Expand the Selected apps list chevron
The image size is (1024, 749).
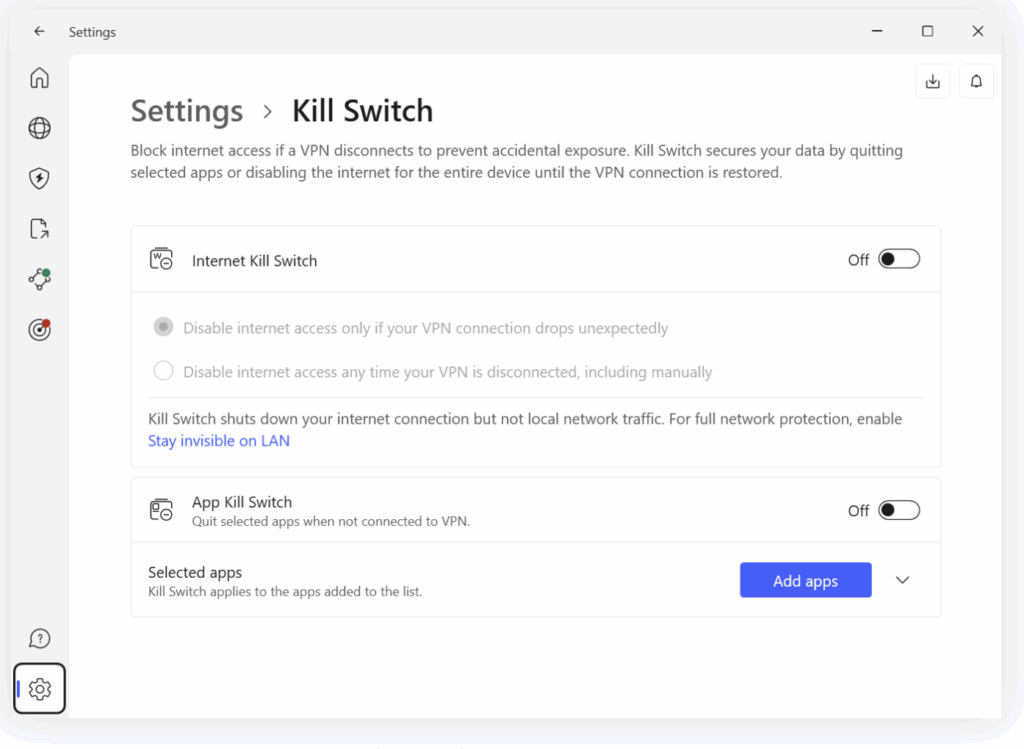(903, 580)
